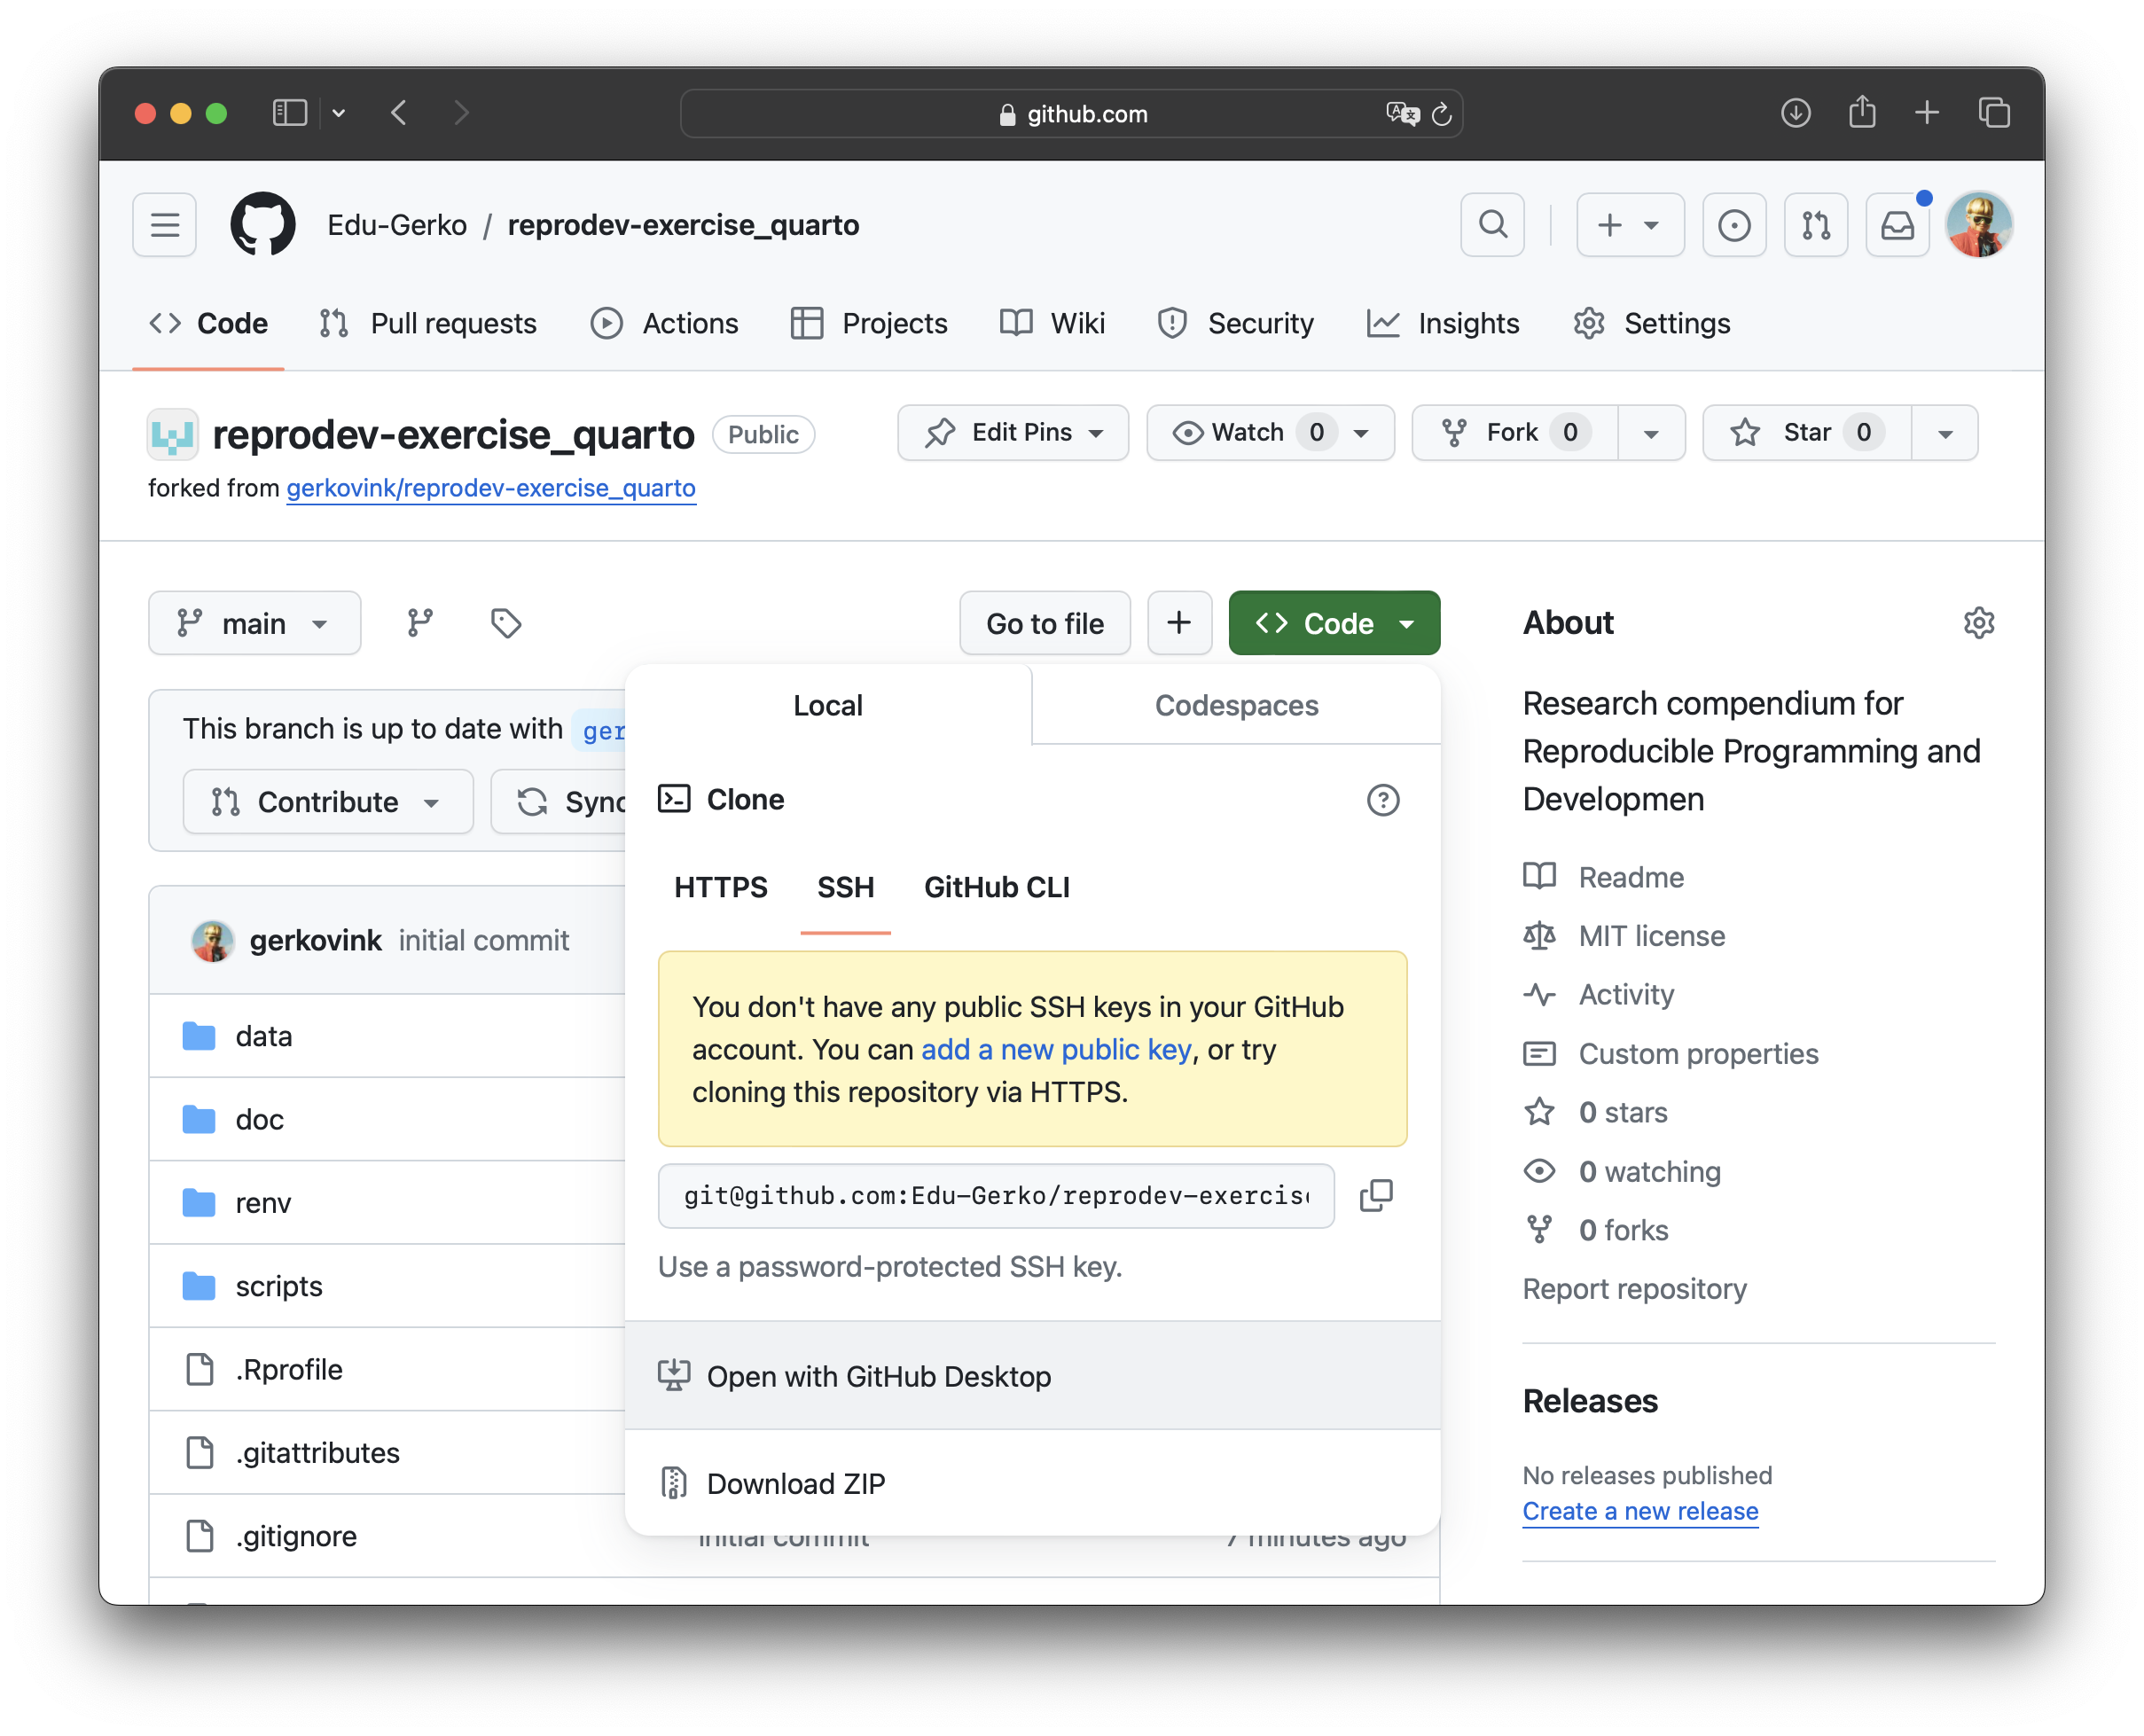2144x1736 pixels.
Task: View tags icon beside branch selector
Action: [506, 623]
